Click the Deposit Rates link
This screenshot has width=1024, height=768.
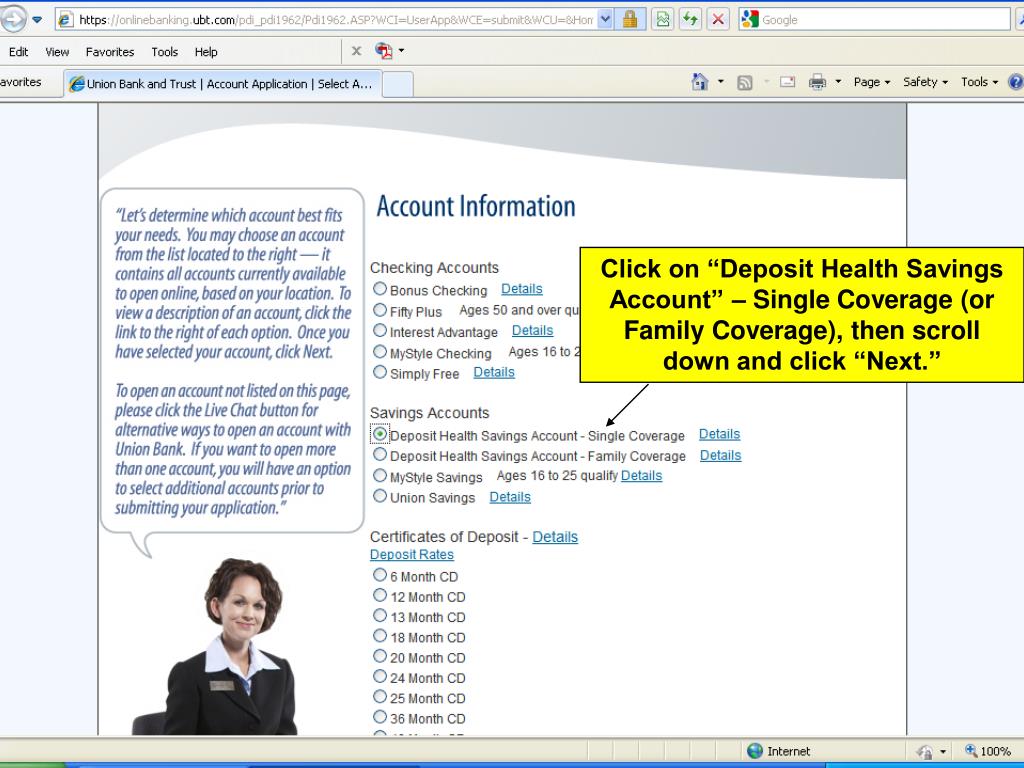(x=412, y=554)
